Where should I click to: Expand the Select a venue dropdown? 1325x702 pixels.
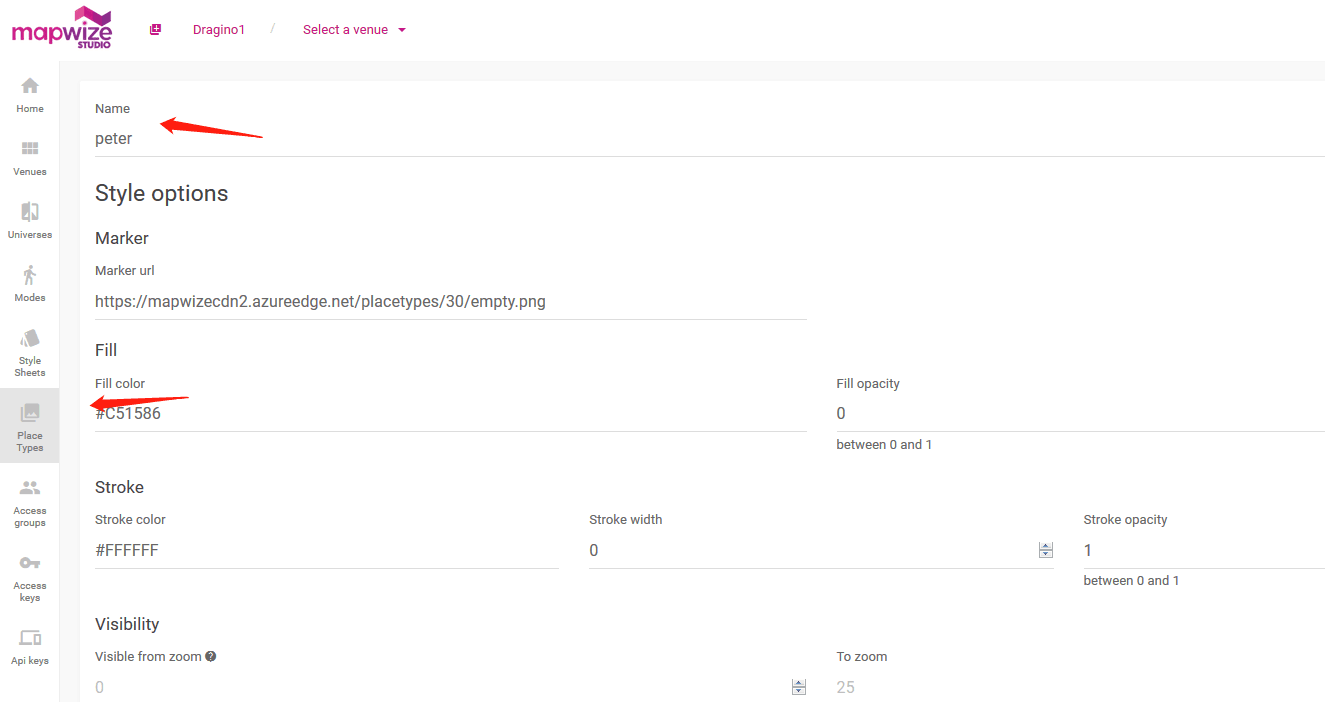pos(354,30)
